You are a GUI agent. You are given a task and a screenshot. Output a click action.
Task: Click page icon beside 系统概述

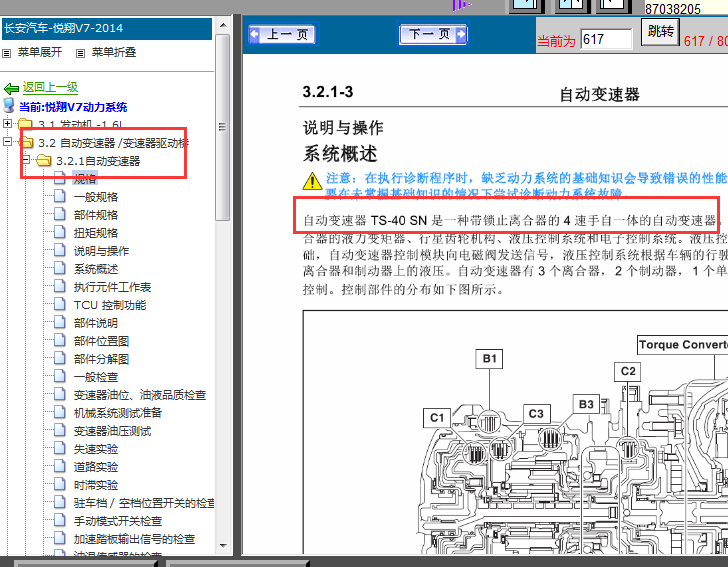coord(60,267)
